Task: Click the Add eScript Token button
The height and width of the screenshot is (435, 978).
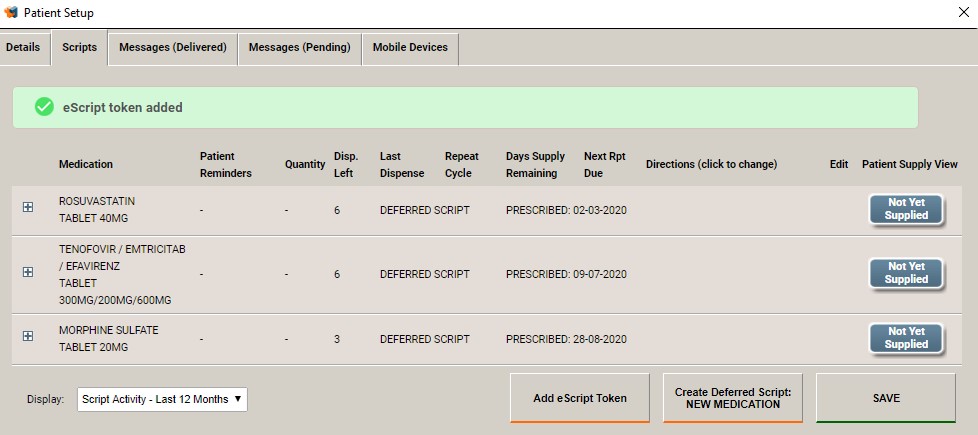Action: [x=580, y=398]
